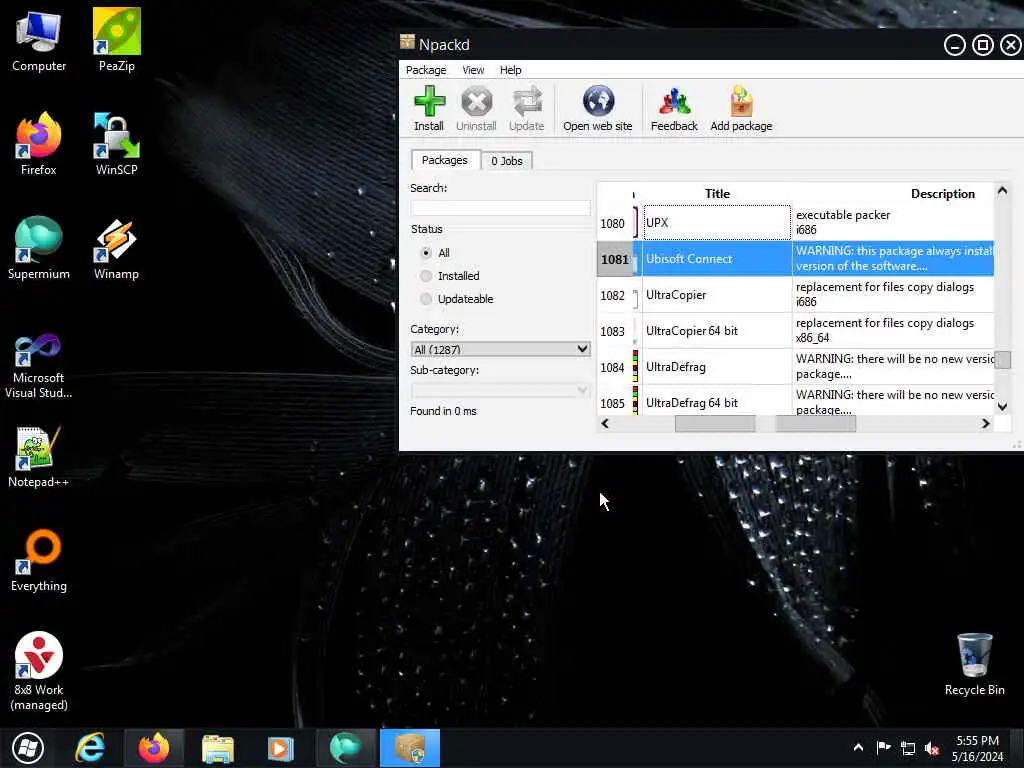The image size is (1024, 768).
Task: Select the UPX package row
Action: pyautogui.click(x=795, y=223)
